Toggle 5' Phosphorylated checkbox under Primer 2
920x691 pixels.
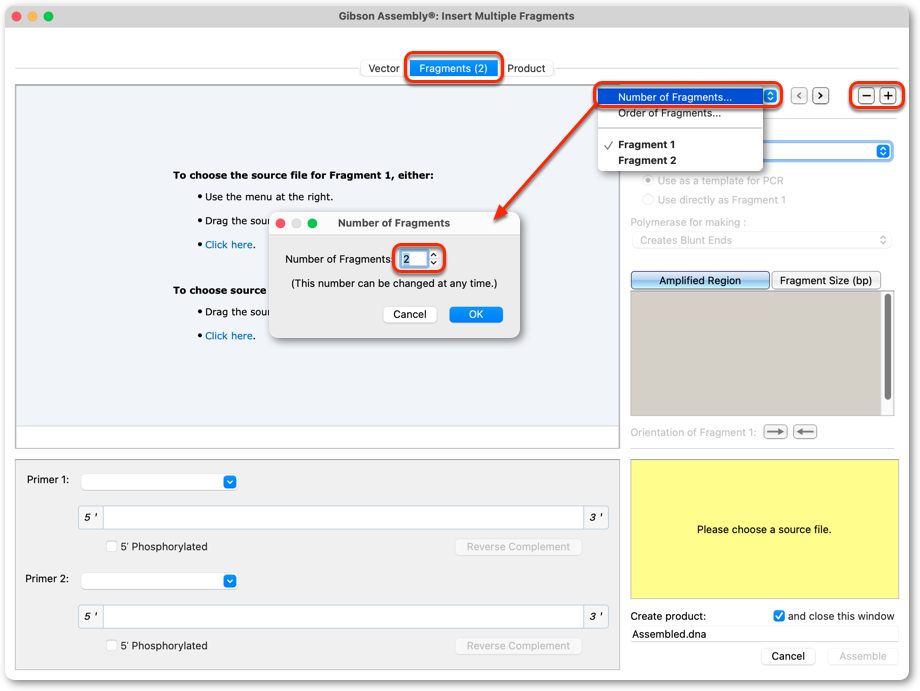pyautogui.click(x=111, y=645)
